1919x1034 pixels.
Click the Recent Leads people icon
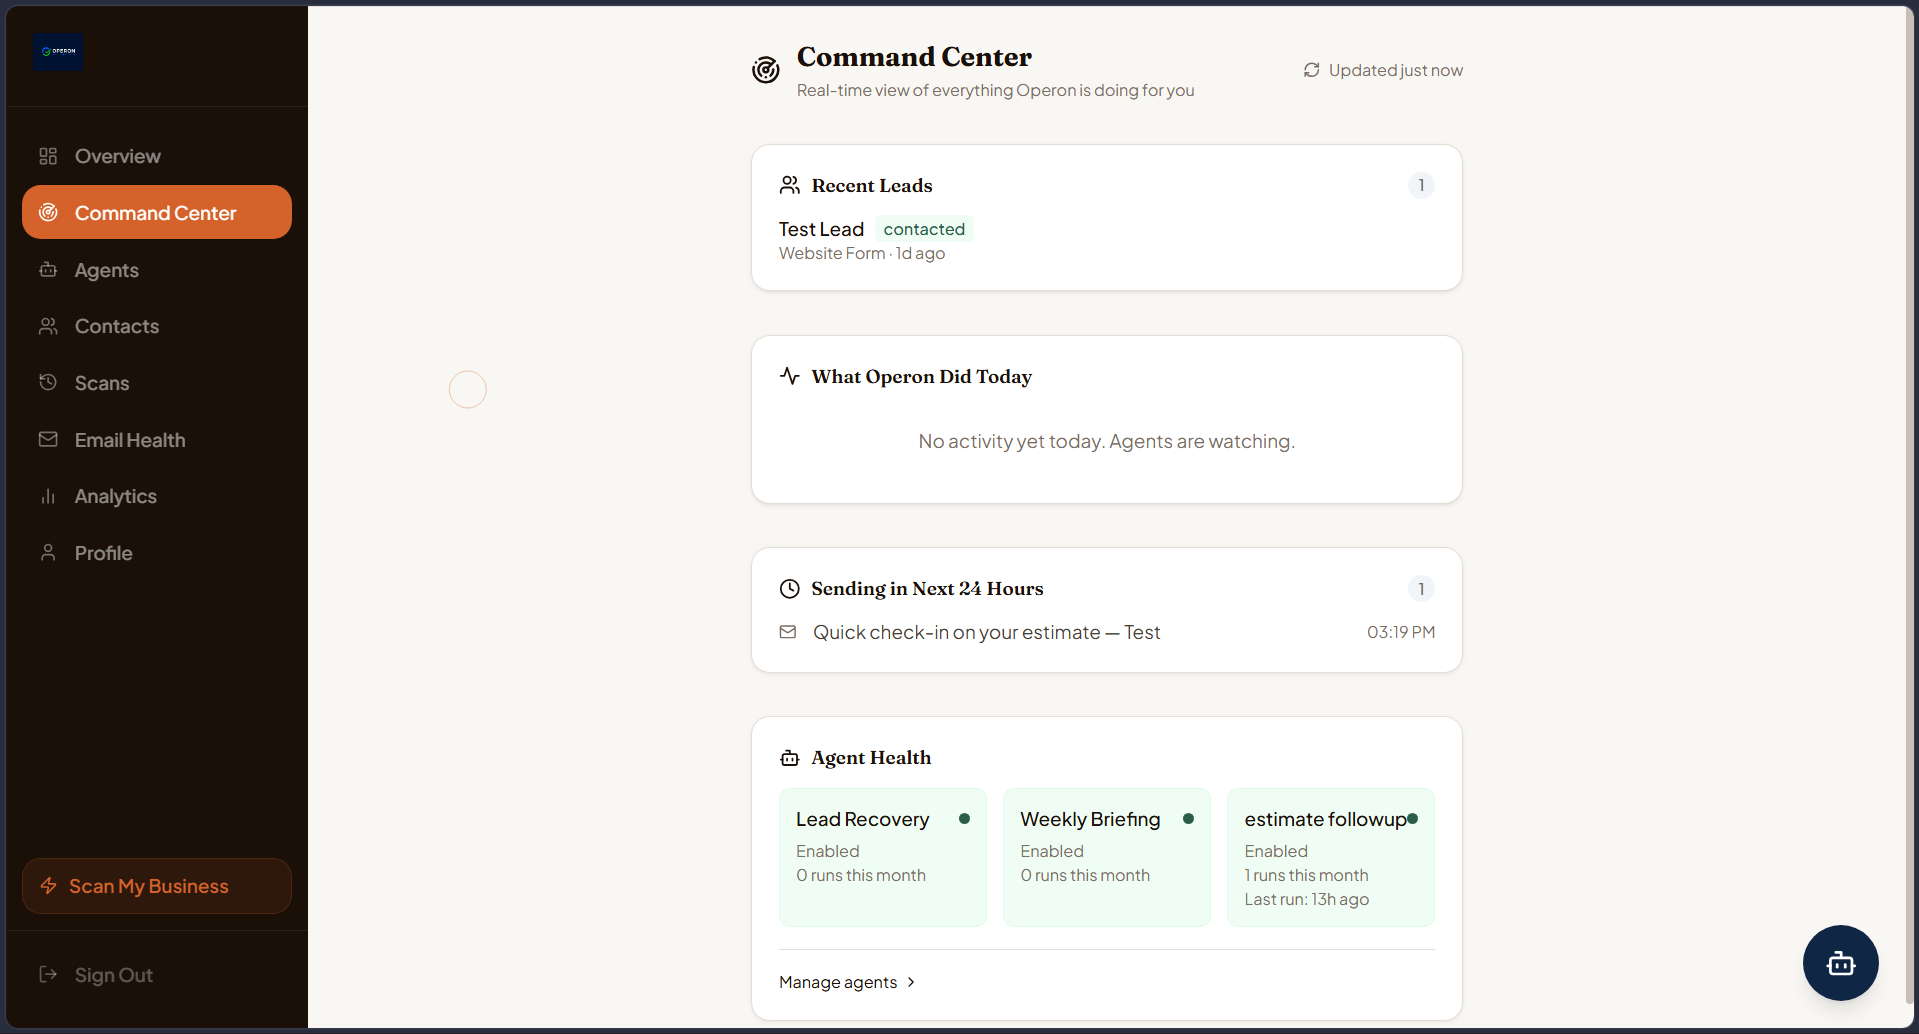coord(790,185)
